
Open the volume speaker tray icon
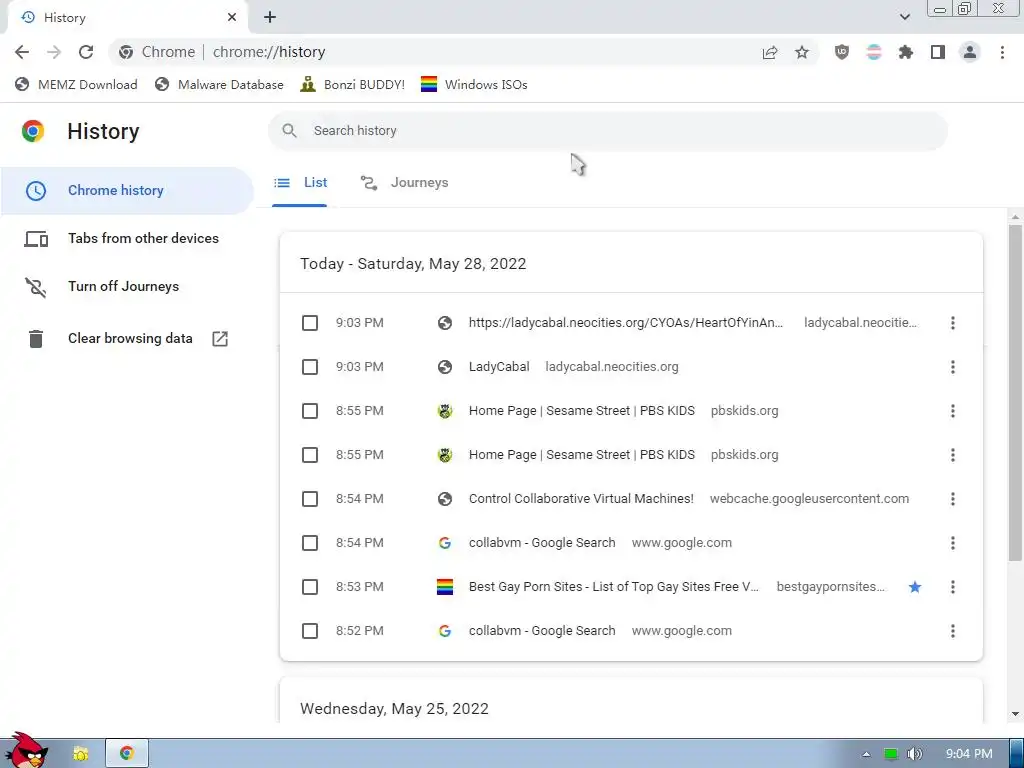tap(915, 754)
